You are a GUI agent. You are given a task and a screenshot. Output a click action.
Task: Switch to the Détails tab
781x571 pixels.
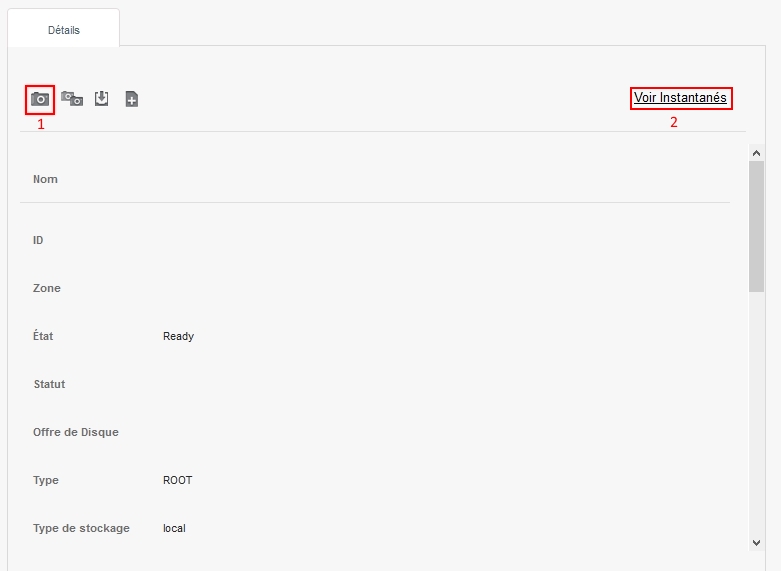tap(64, 30)
